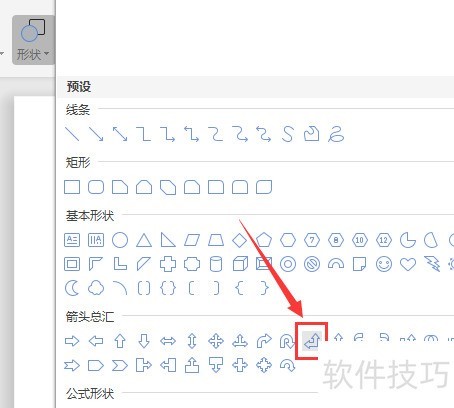Select the cross plus shape
Image resolution: width=454 pixels, height=408 pixels.
(168, 264)
